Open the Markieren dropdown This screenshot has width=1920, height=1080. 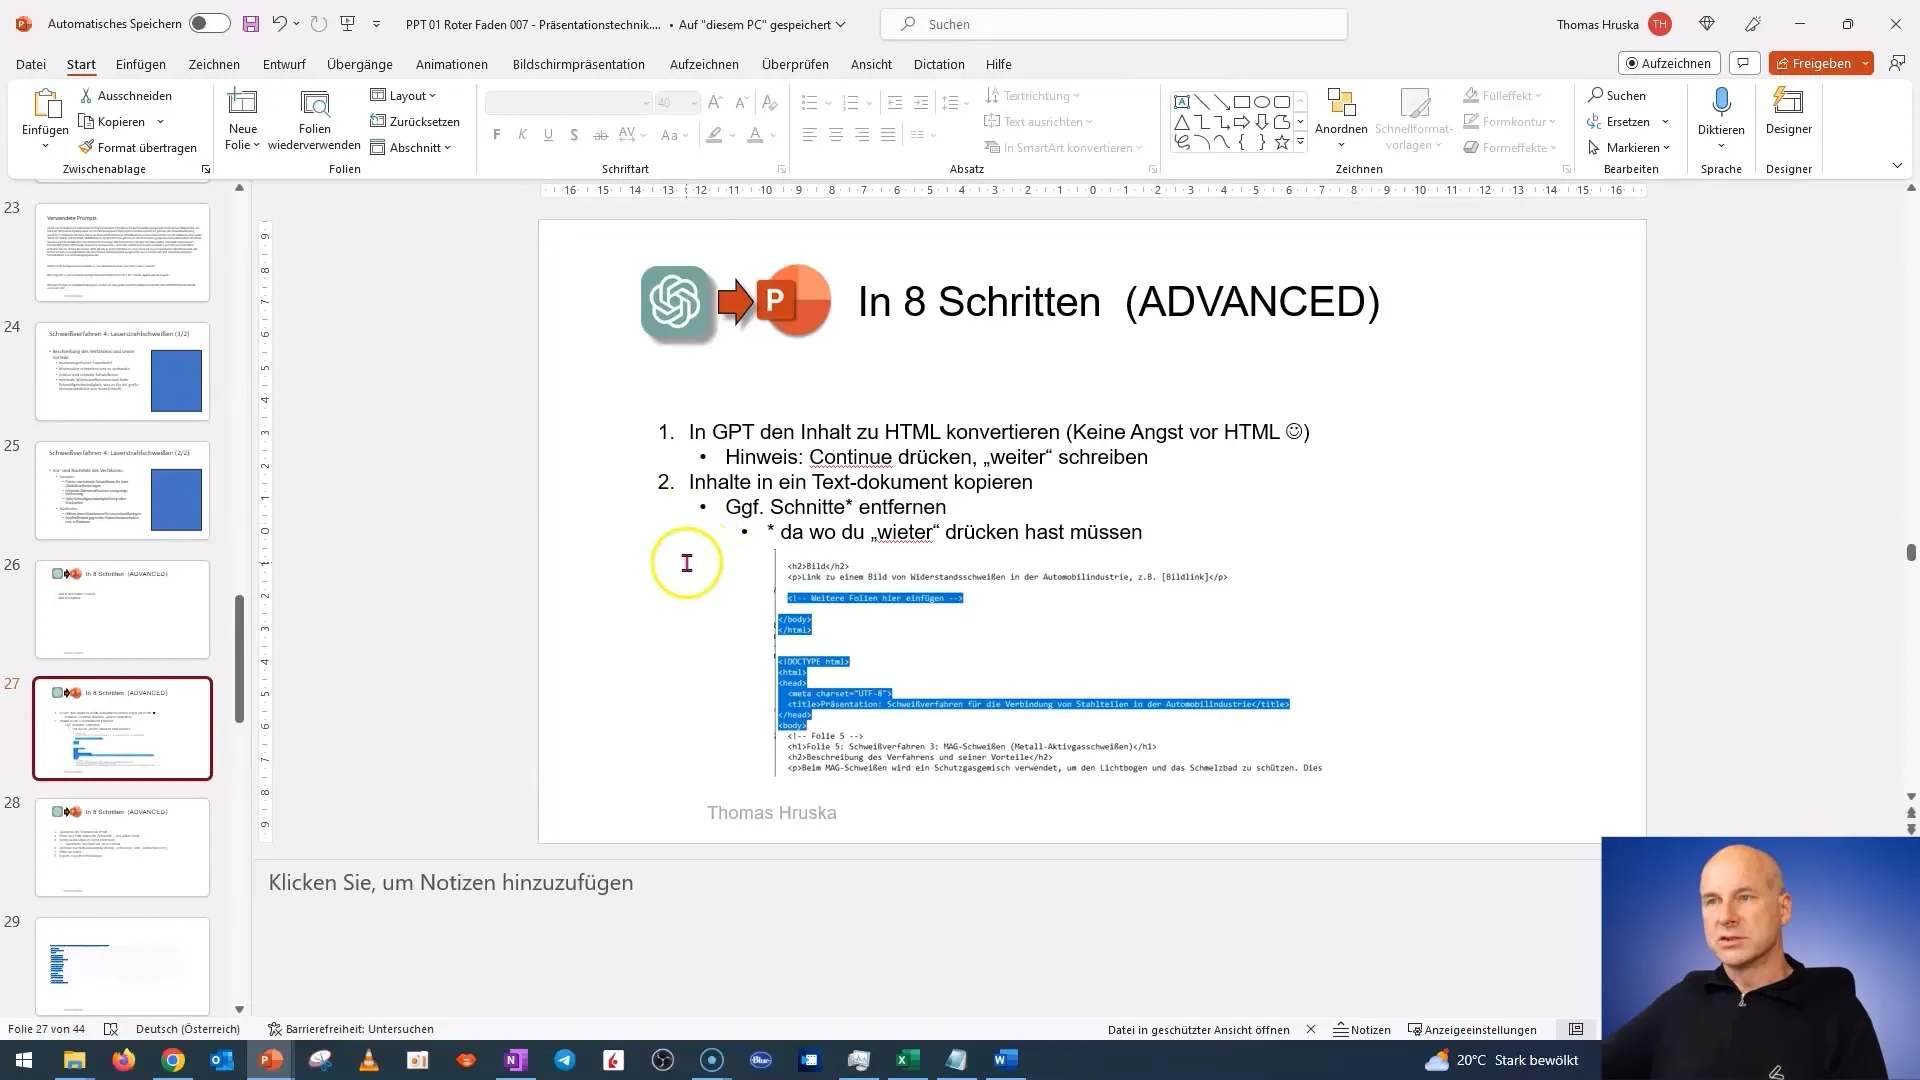pyautogui.click(x=1629, y=147)
